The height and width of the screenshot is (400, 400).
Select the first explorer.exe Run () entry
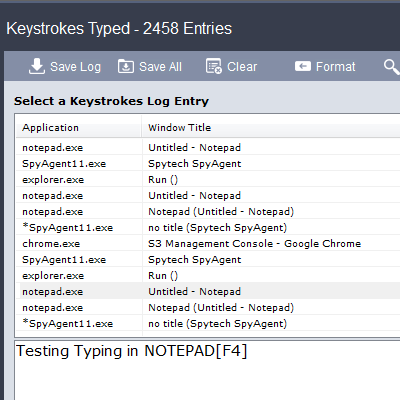208,180
